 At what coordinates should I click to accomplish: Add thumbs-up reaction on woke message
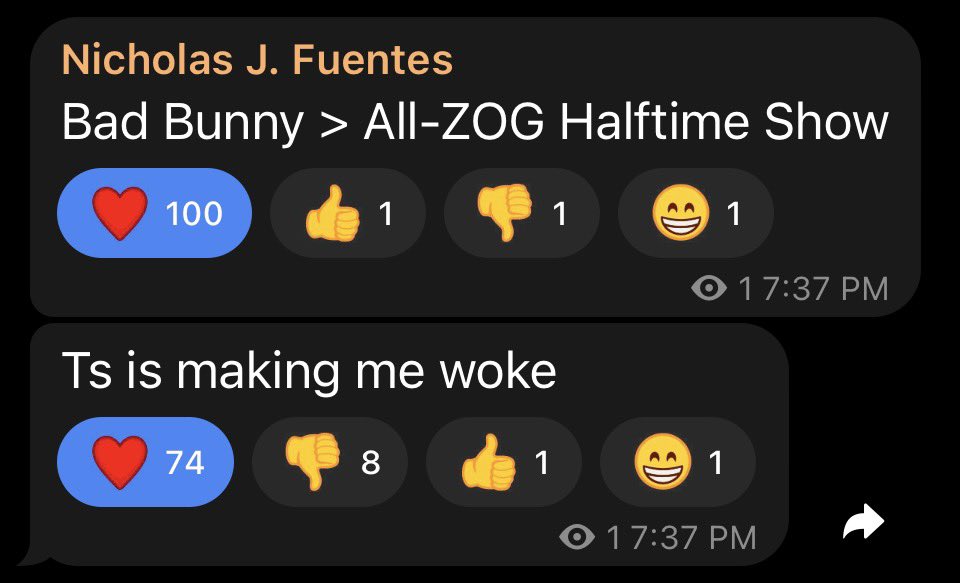click(x=503, y=462)
